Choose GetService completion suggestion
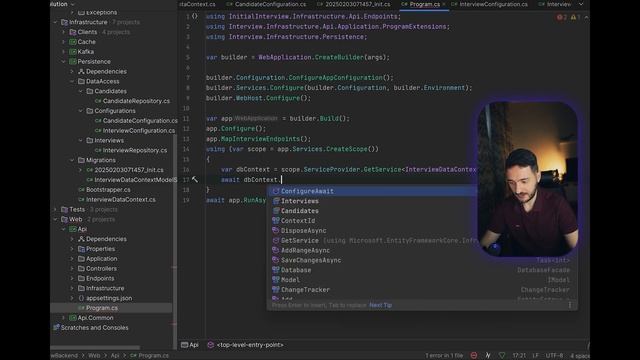 click(x=300, y=240)
